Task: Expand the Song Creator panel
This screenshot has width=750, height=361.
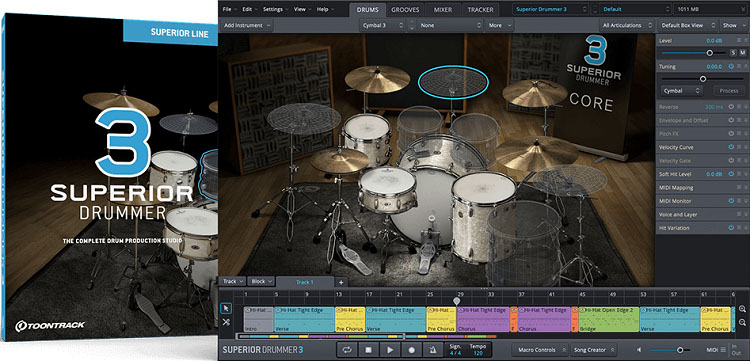Action: 593,350
